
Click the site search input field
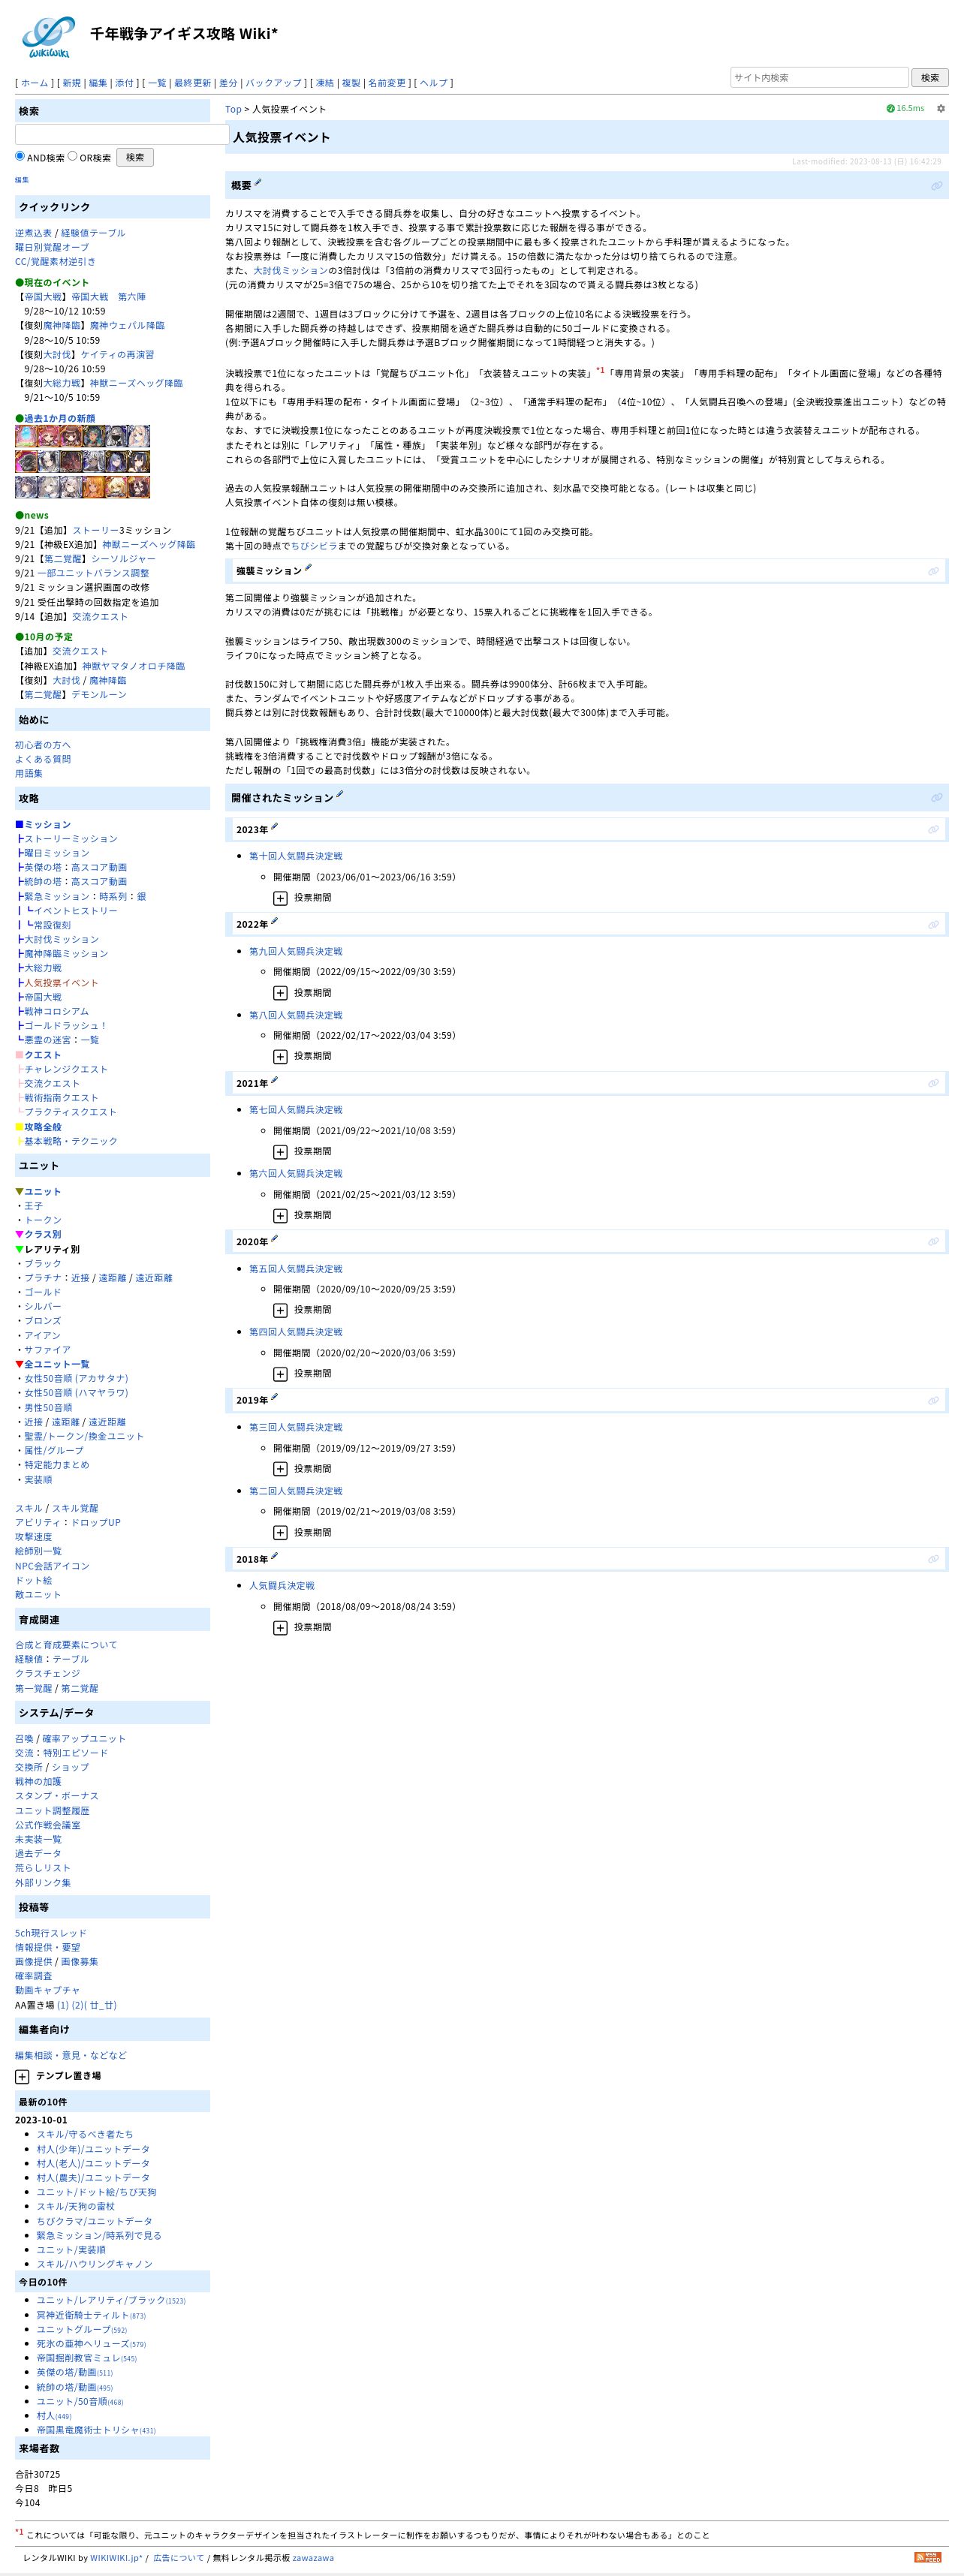pyautogui.click(x=819, y=78)
